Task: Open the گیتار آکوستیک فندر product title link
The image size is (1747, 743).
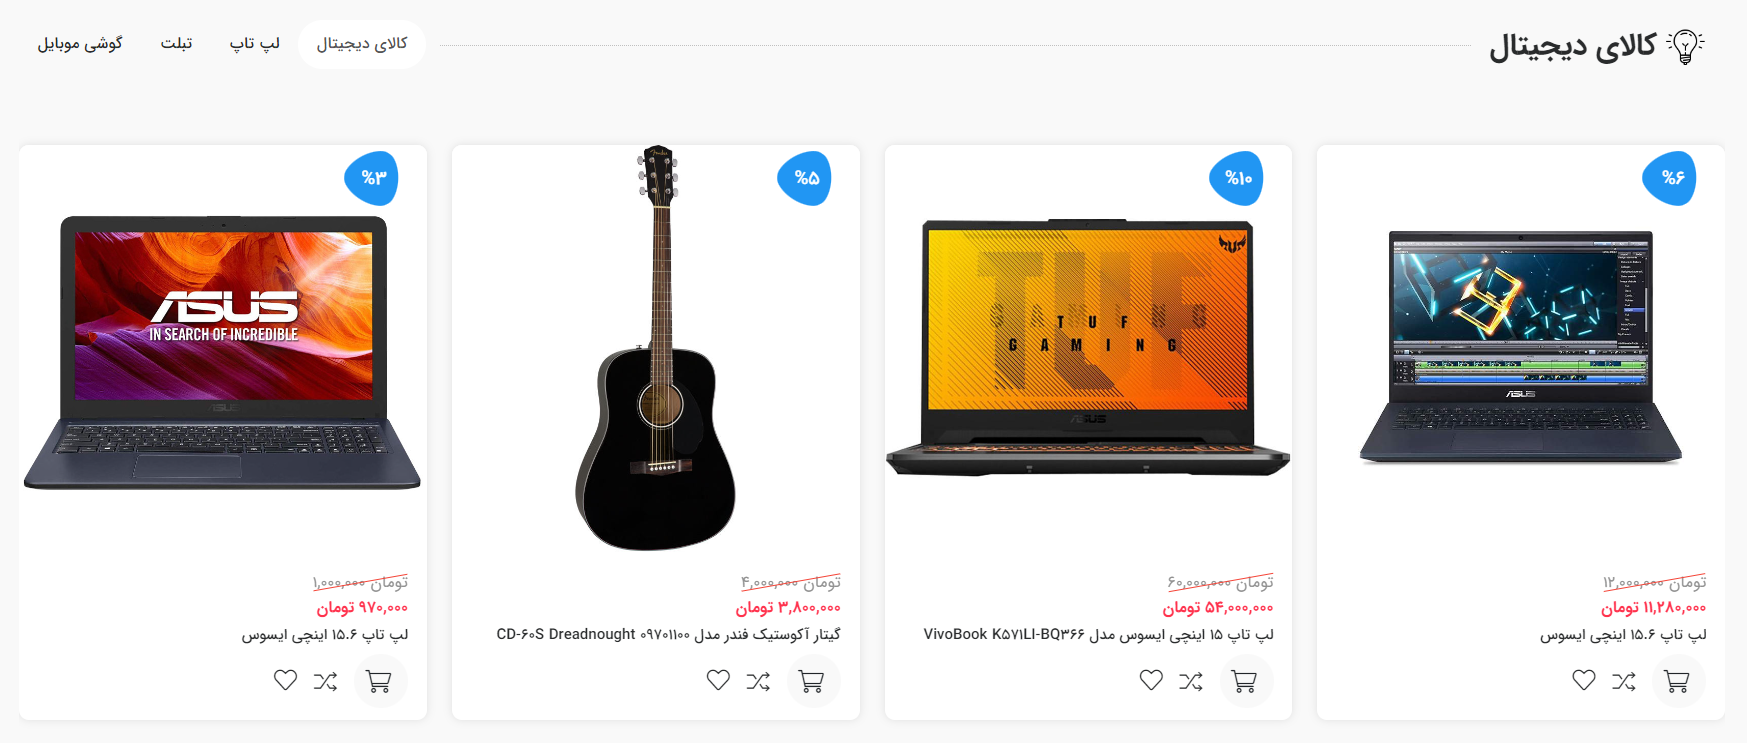Action: tap(669, 634)
